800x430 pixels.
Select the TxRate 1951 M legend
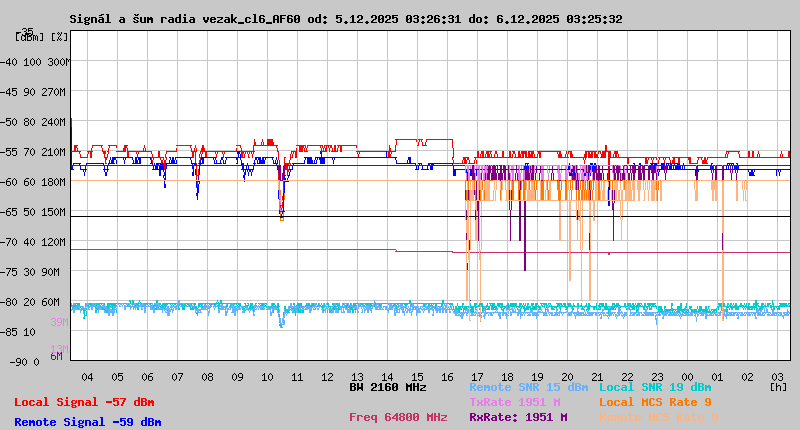pyautogui.click(x=514, y=402)
